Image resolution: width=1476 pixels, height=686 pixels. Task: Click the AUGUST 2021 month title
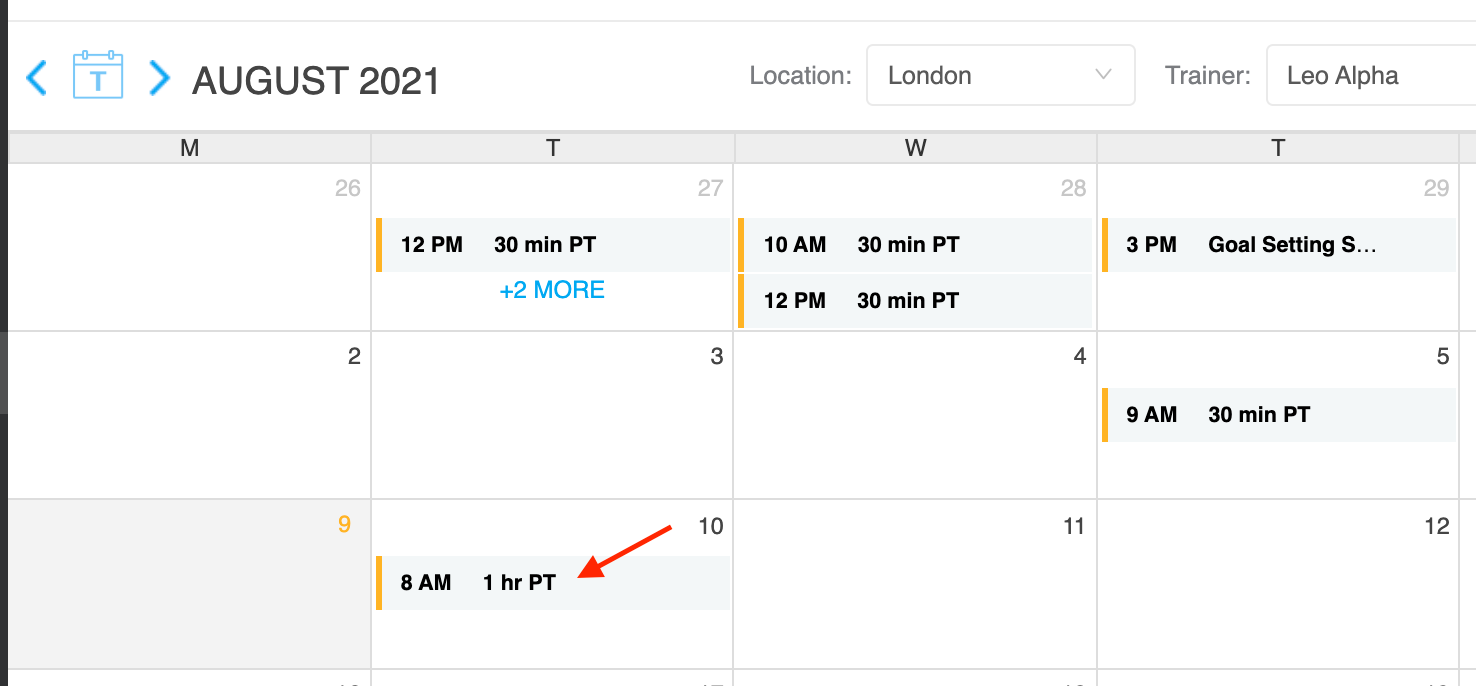pos(316,81)
